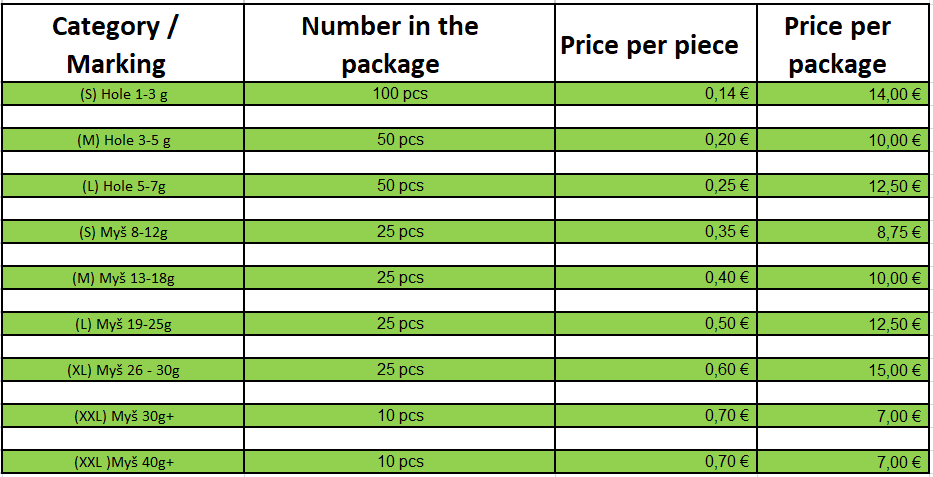Select the (XXL) Myš 30g+ cell
This screenshot has height=477, width=933.
click(x=123, y=416)
